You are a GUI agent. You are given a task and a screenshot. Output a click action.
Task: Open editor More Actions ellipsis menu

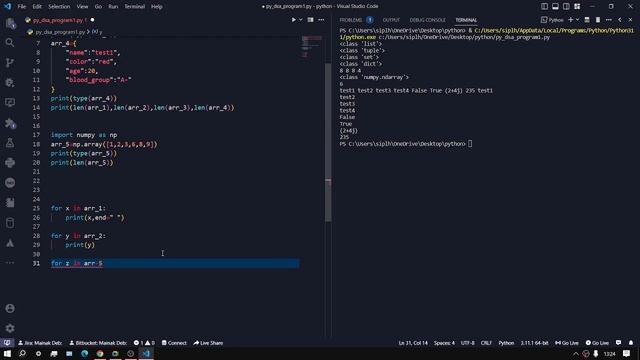tap(321, 20)
